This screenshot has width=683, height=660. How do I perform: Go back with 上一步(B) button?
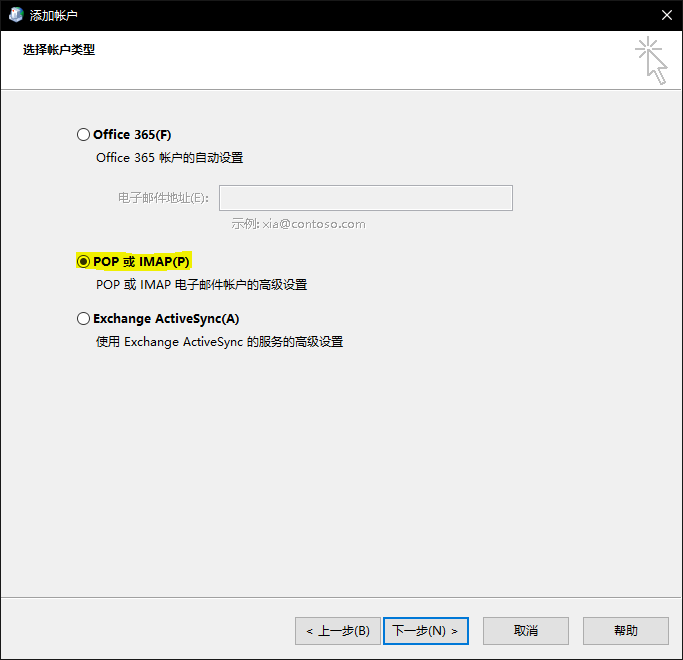(338, 631)
